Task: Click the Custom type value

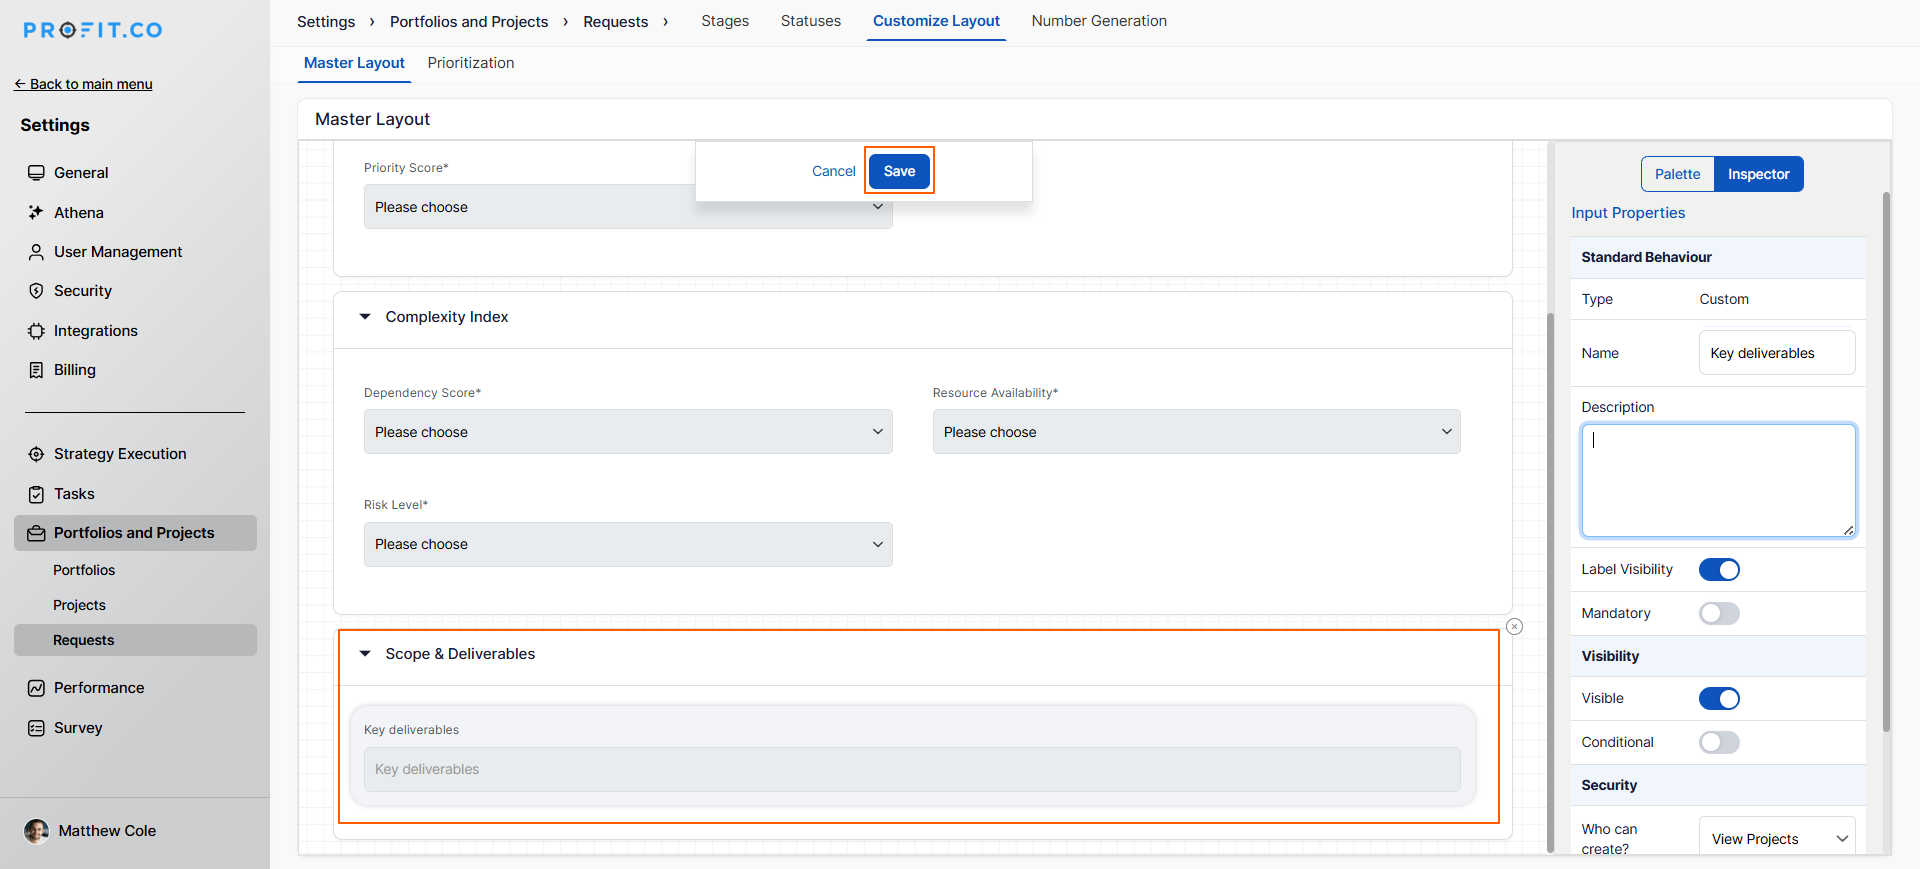Action: click(x=1724, y=299)
